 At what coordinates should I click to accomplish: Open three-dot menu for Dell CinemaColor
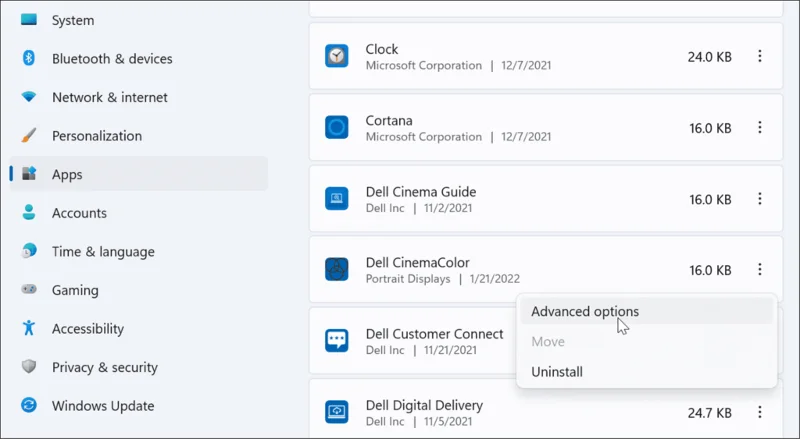[x=760, y=270]
